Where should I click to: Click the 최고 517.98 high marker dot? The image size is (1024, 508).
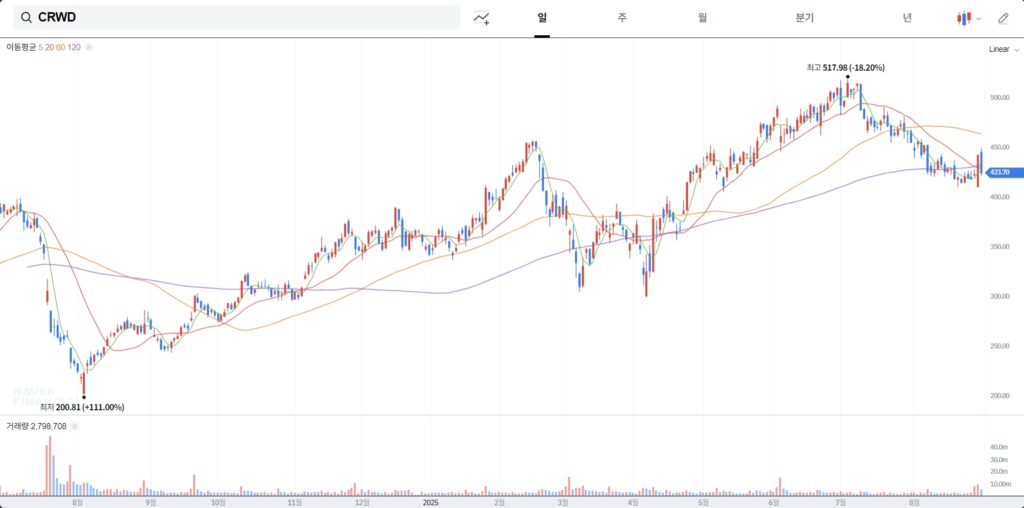tap(848, 76)
